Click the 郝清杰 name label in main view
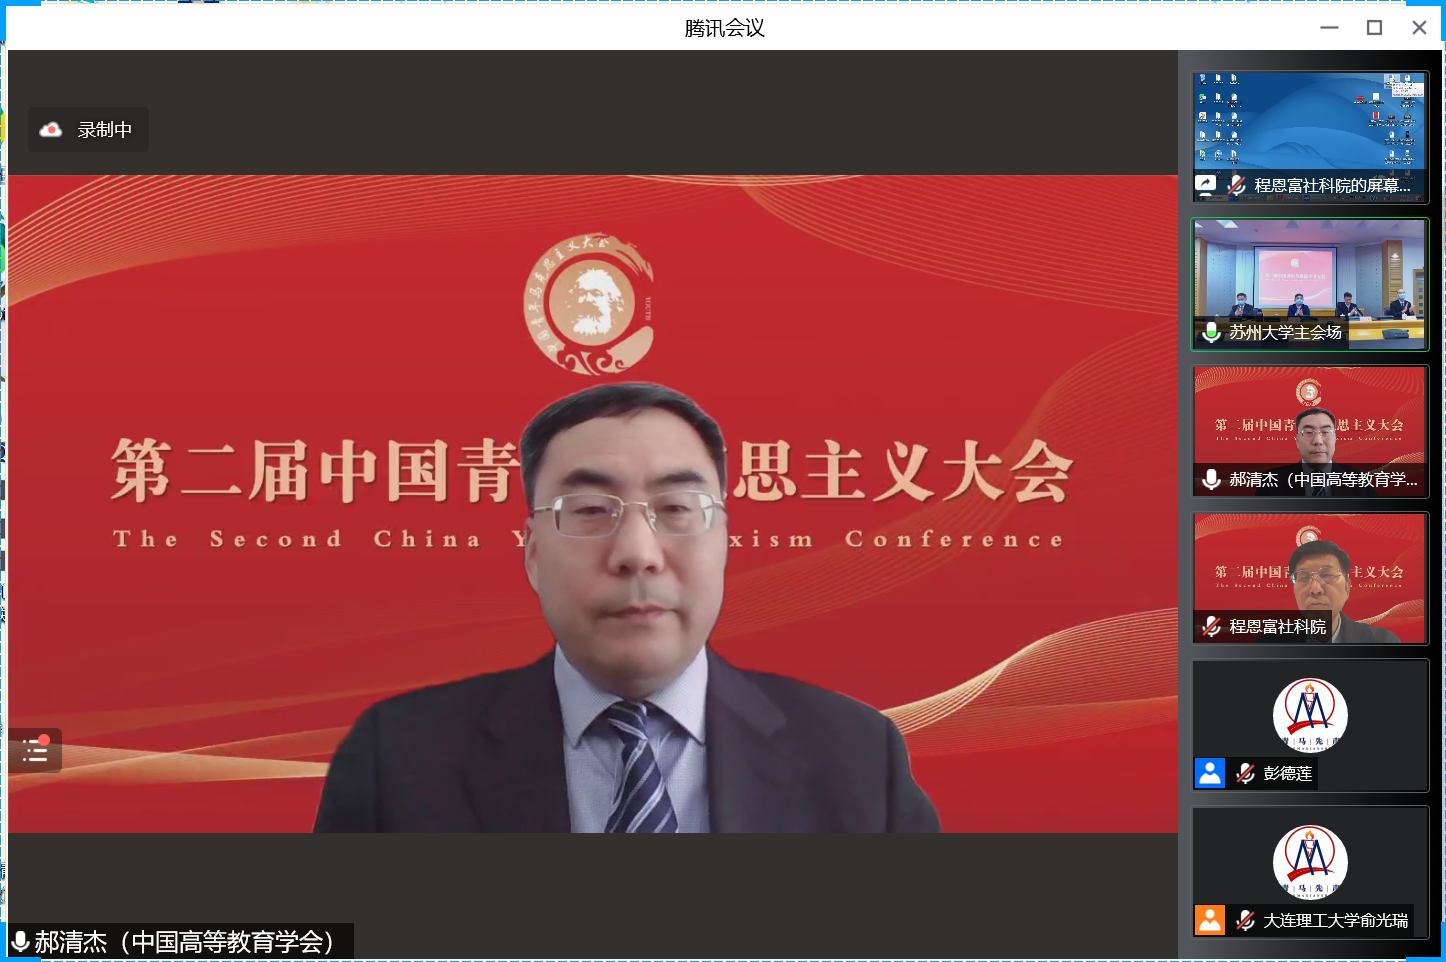Viewport: 1446px width, 962px height. (x=184, y=942)
